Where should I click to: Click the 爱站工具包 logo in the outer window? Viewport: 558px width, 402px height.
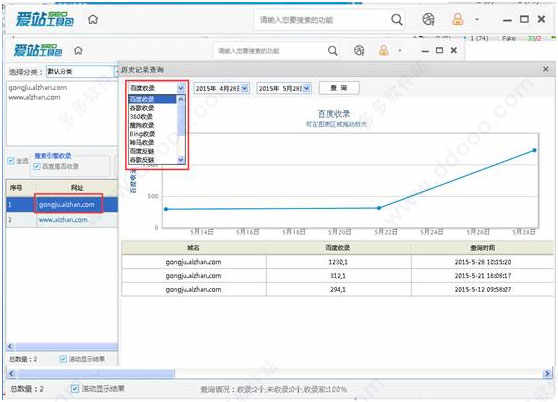click(x=45, y=19)
